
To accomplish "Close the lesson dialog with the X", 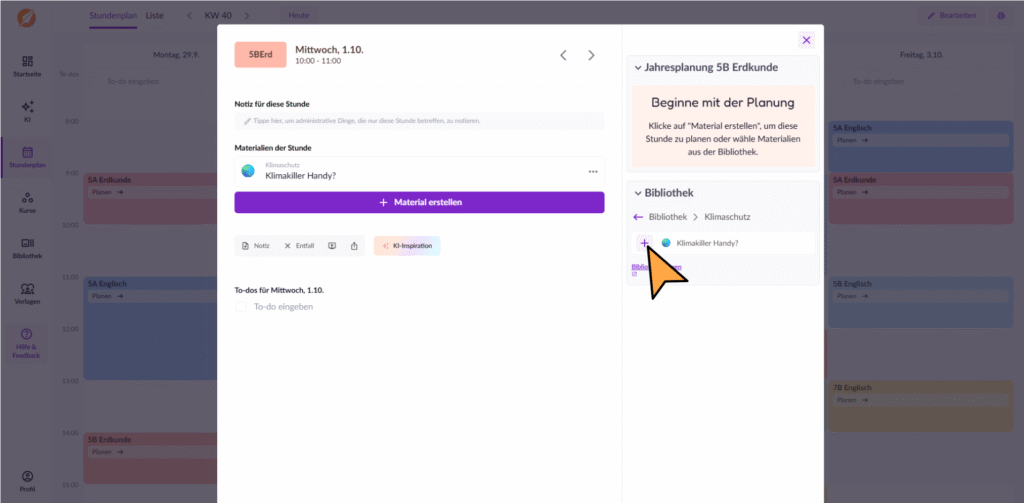I will [x=806, y=40].
